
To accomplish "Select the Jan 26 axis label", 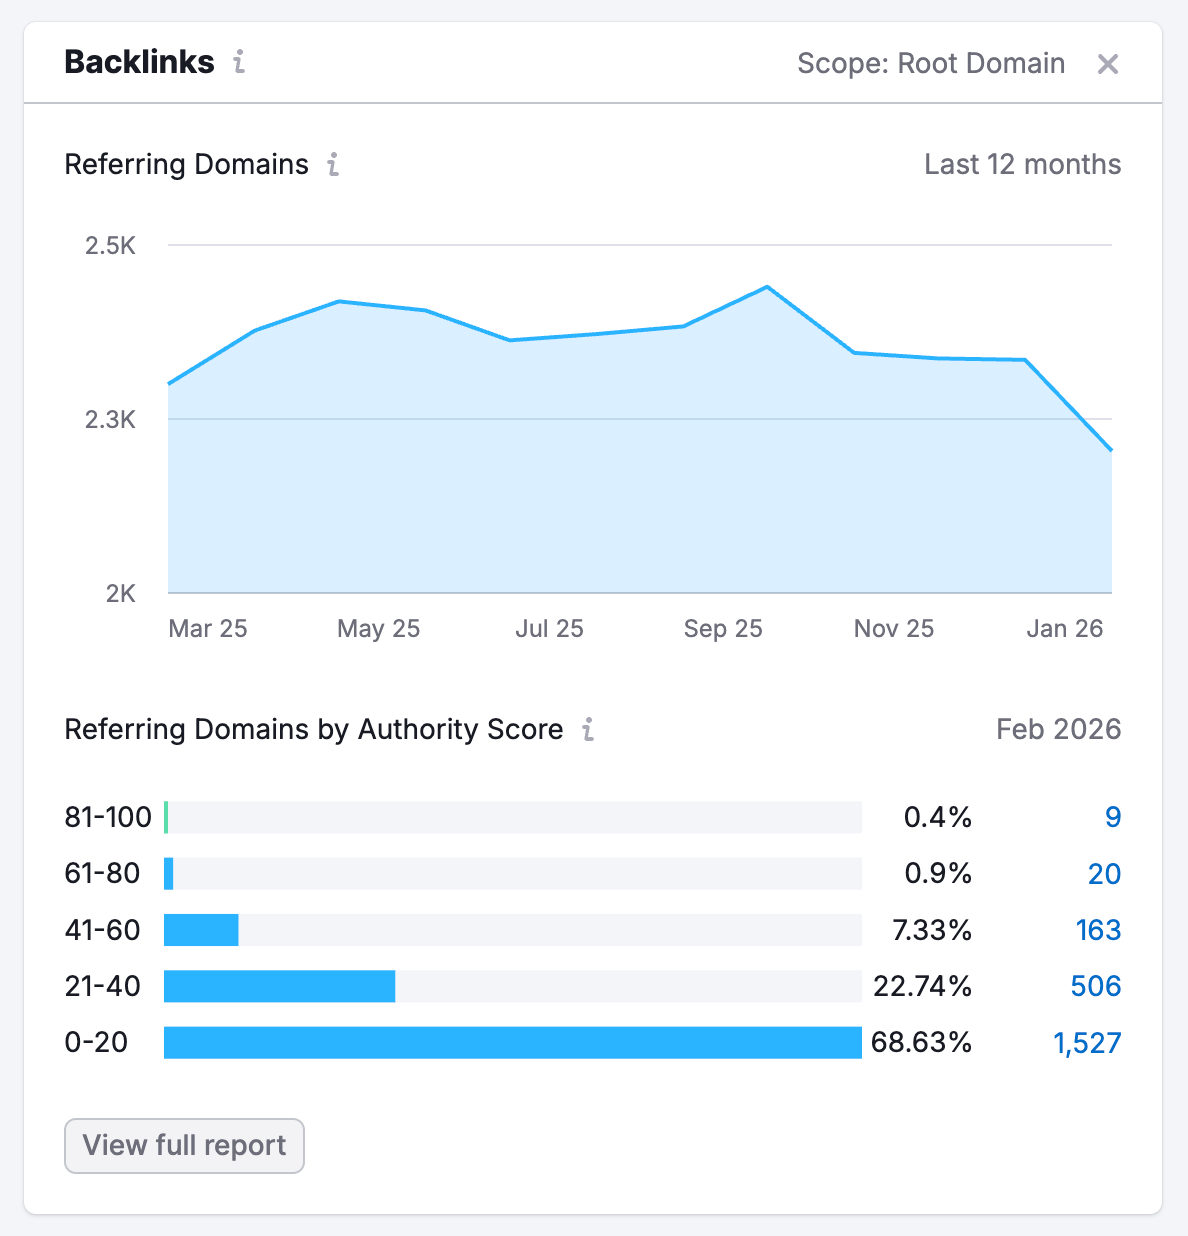I will (x=1064, y=628).
